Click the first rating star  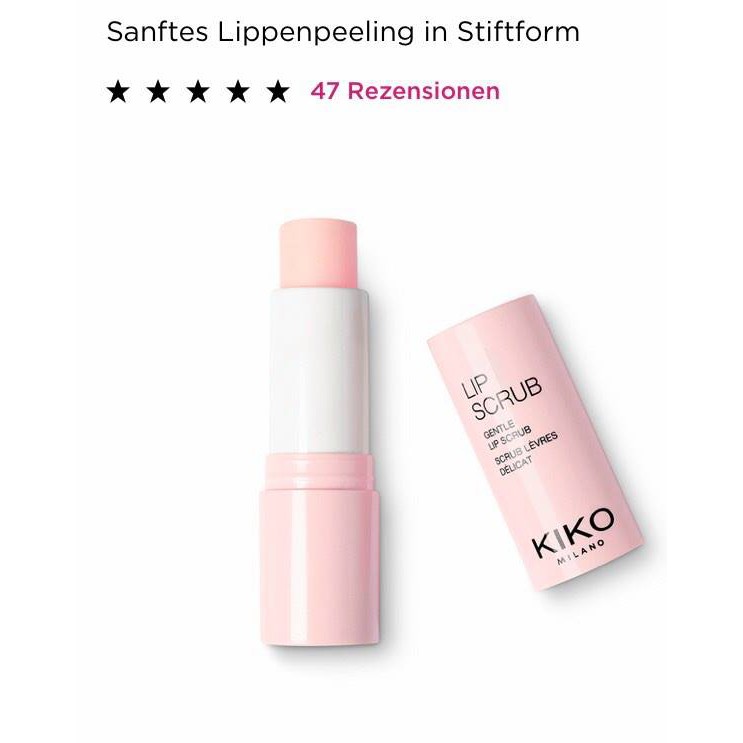coord(118,91)
